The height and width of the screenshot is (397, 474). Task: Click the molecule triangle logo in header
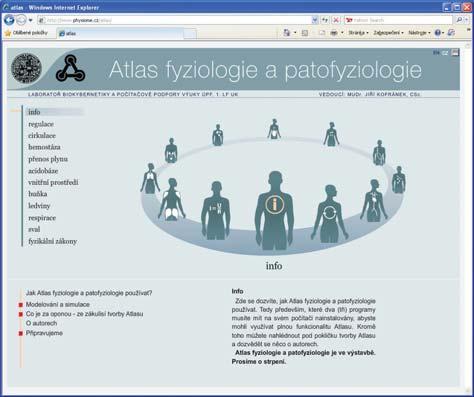70,68
